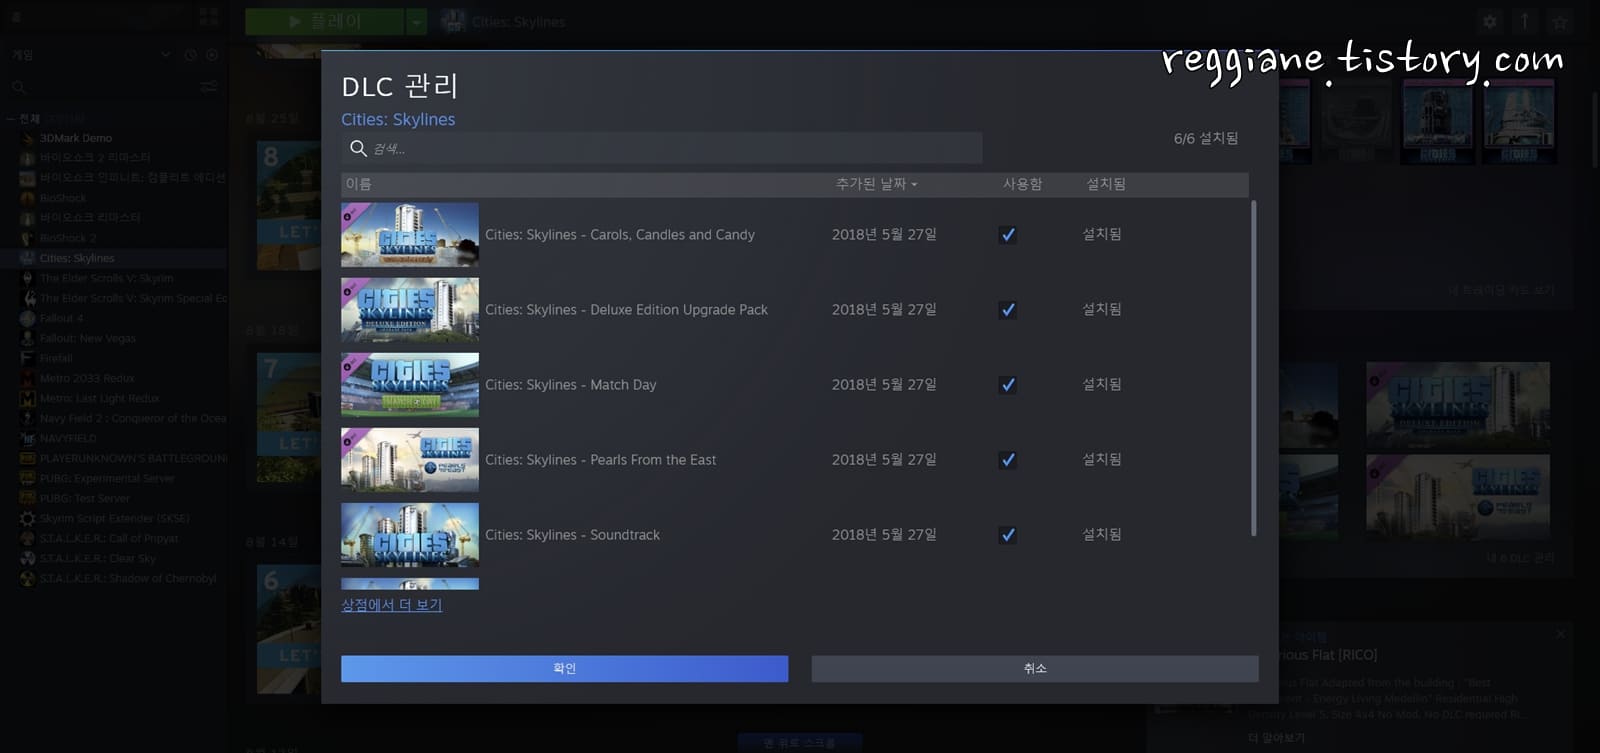The height and width of the screenshot is (753, 1600).
Task: Open 상점에서 더 보기 store link
Action: pyautogui.click(x=391, y=605)
